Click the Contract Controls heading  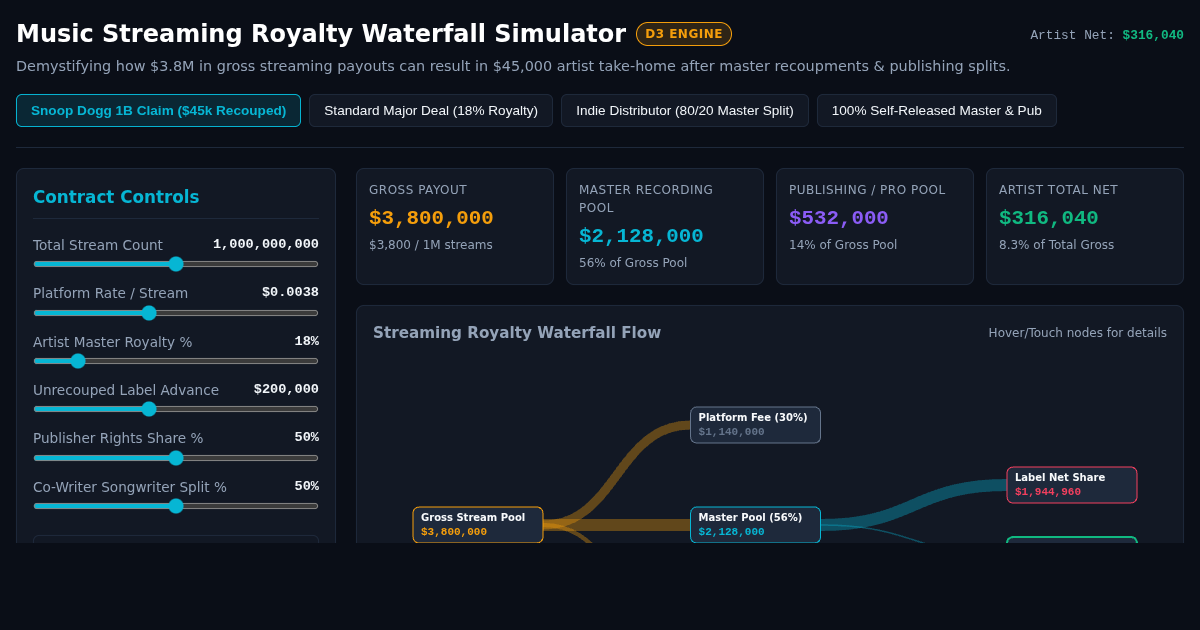(116, 197)
